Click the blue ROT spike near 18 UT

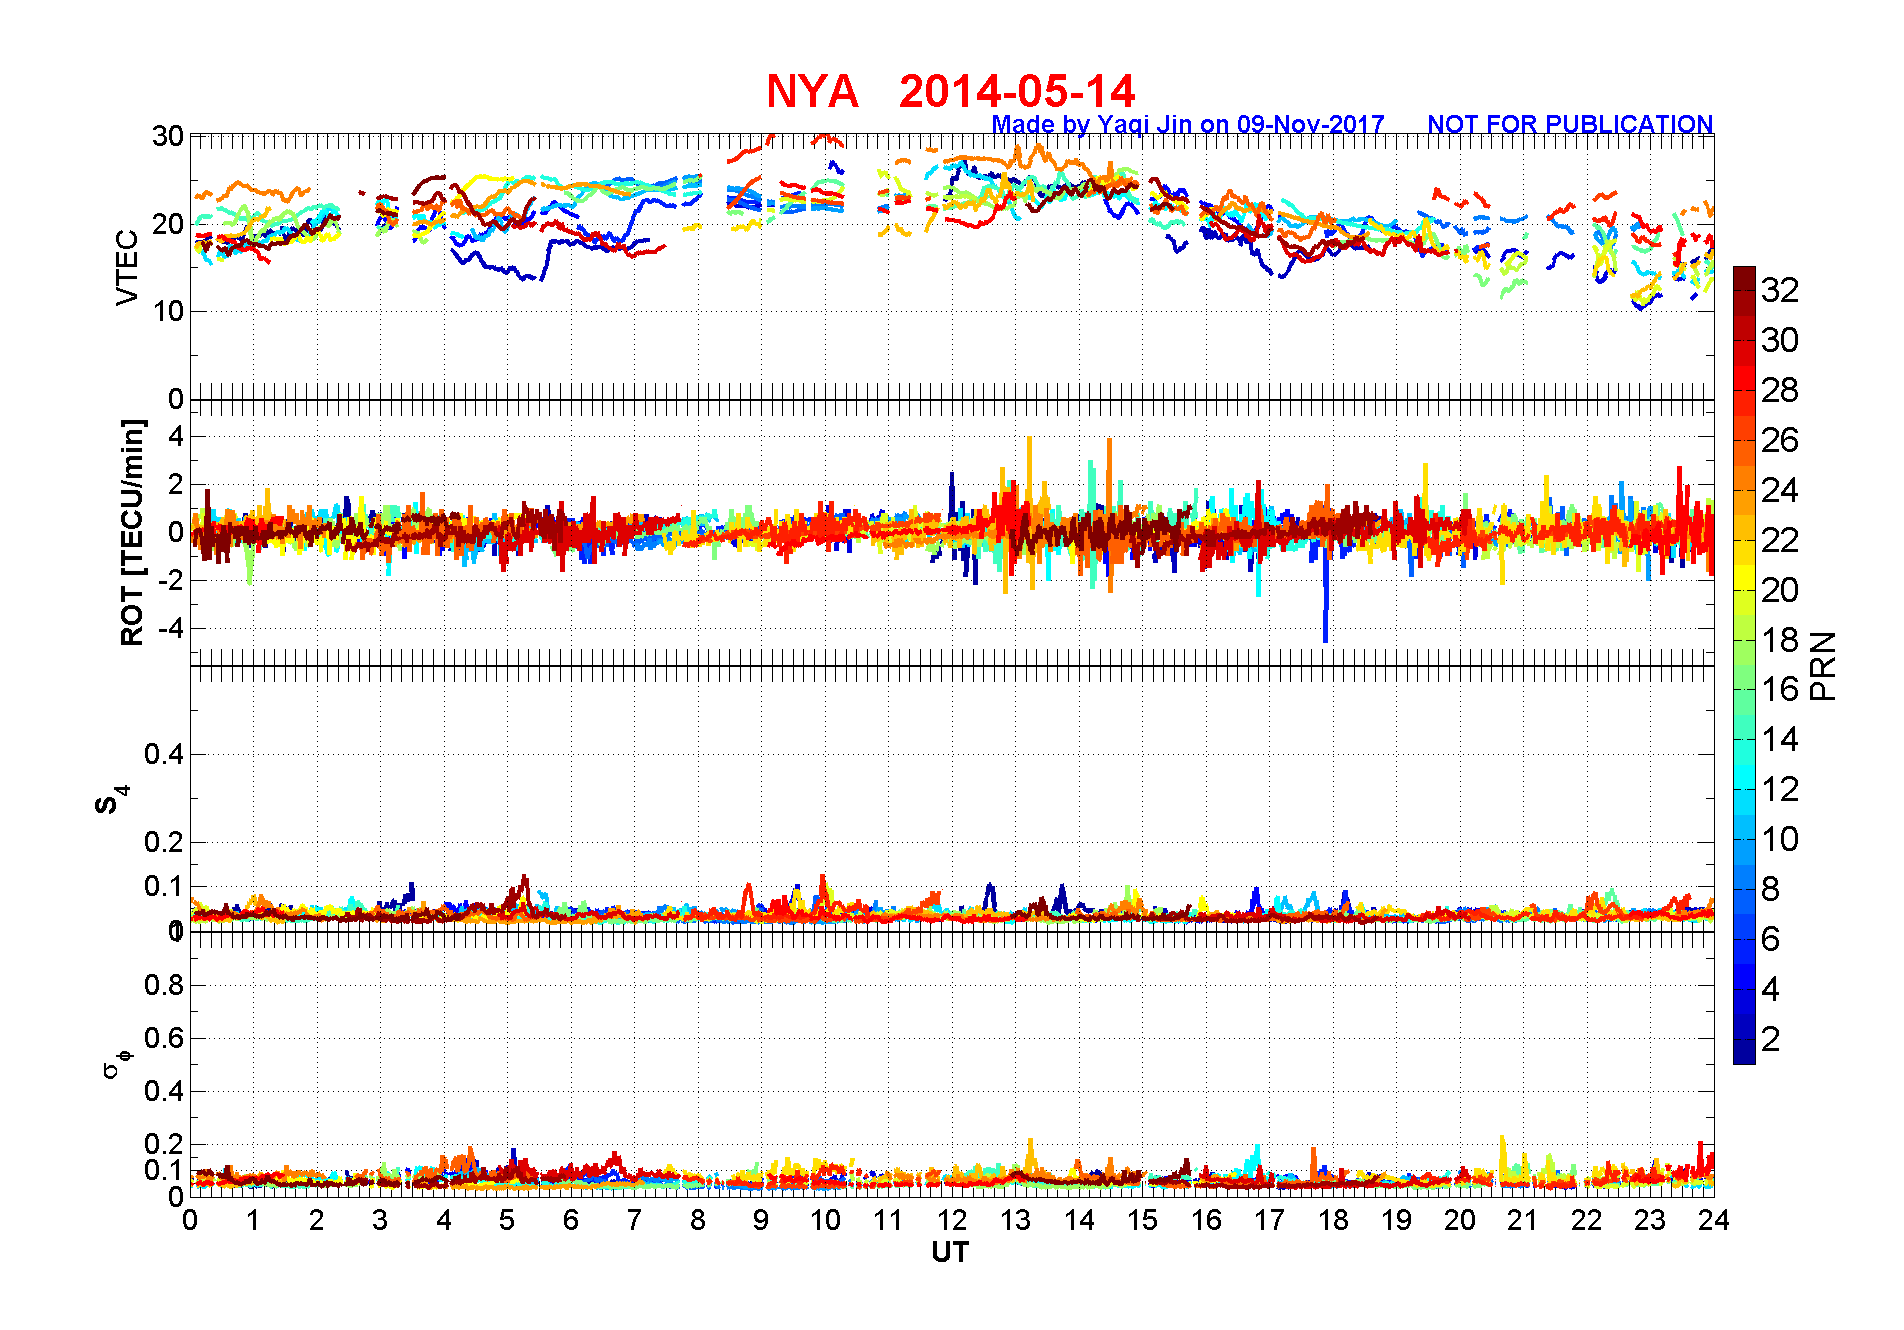pyautogui.click(x=1325, y=595)
